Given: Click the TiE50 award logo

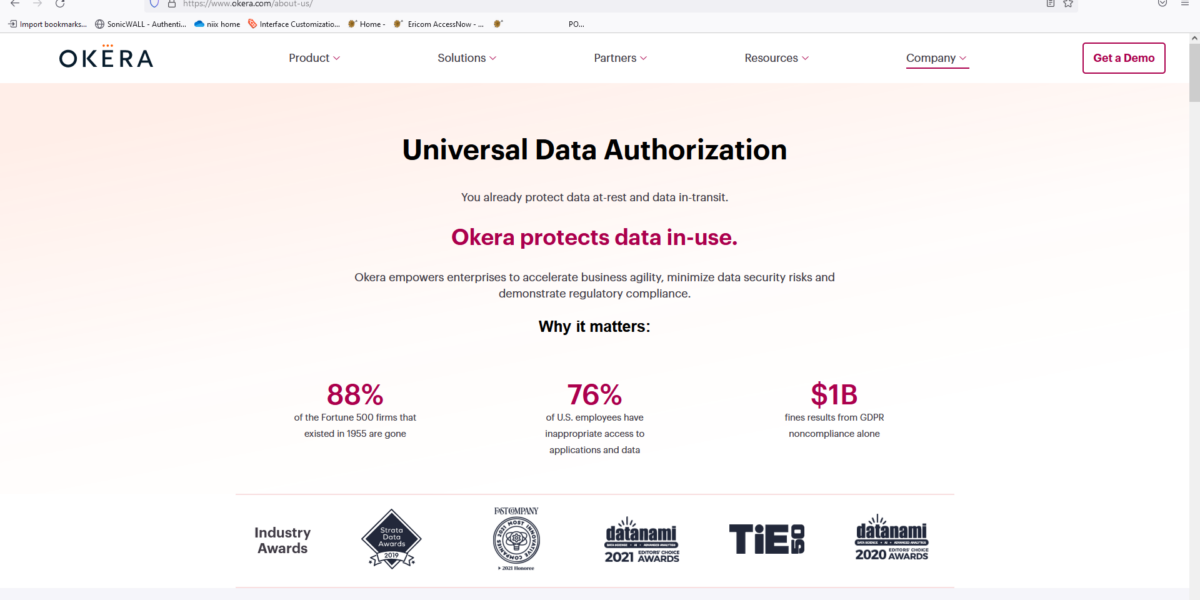Looking at the screenshot, I should coord(766,538).
